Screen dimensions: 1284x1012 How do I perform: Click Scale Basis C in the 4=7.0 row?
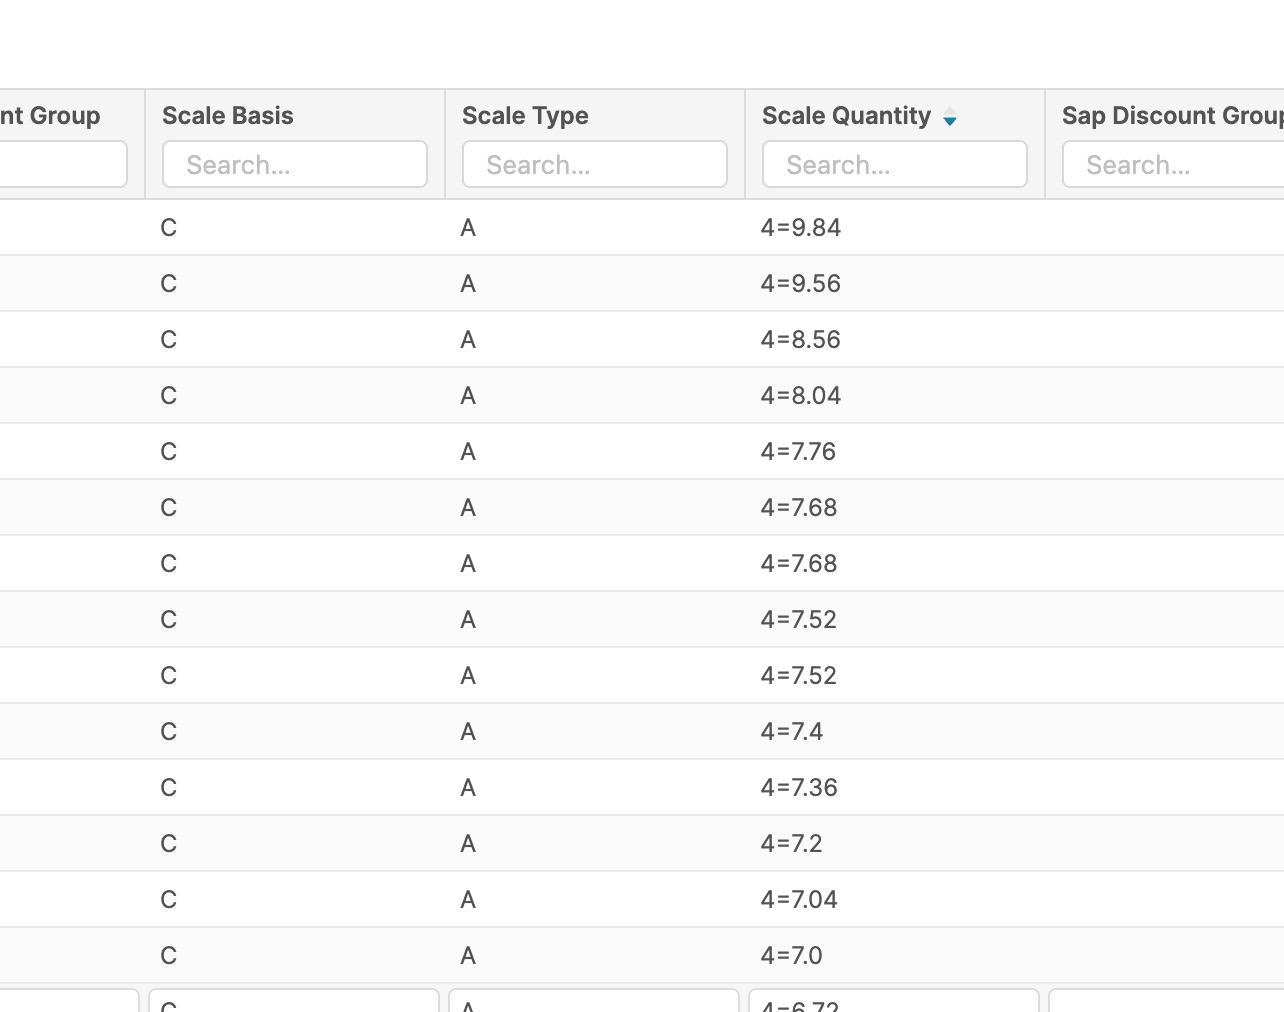coord(169,956)
